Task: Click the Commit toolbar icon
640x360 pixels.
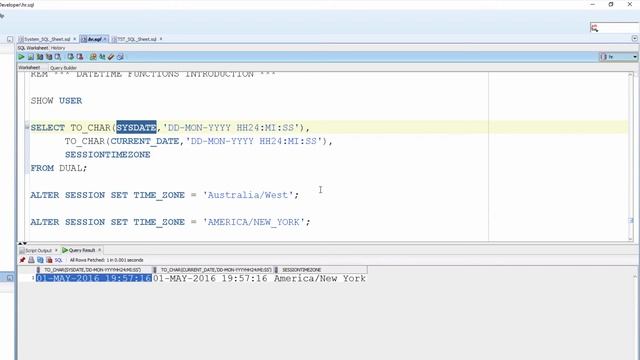Action: coord(71,57)
